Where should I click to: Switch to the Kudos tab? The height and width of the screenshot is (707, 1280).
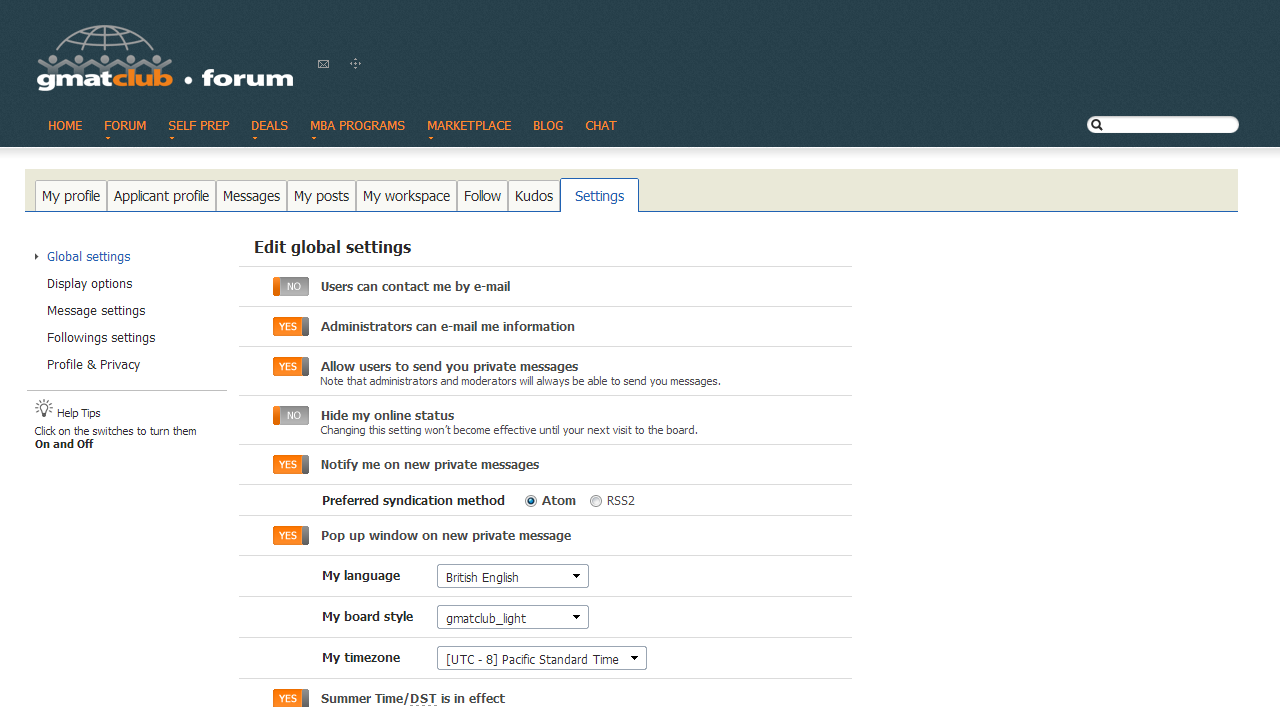tap(534, 196)
